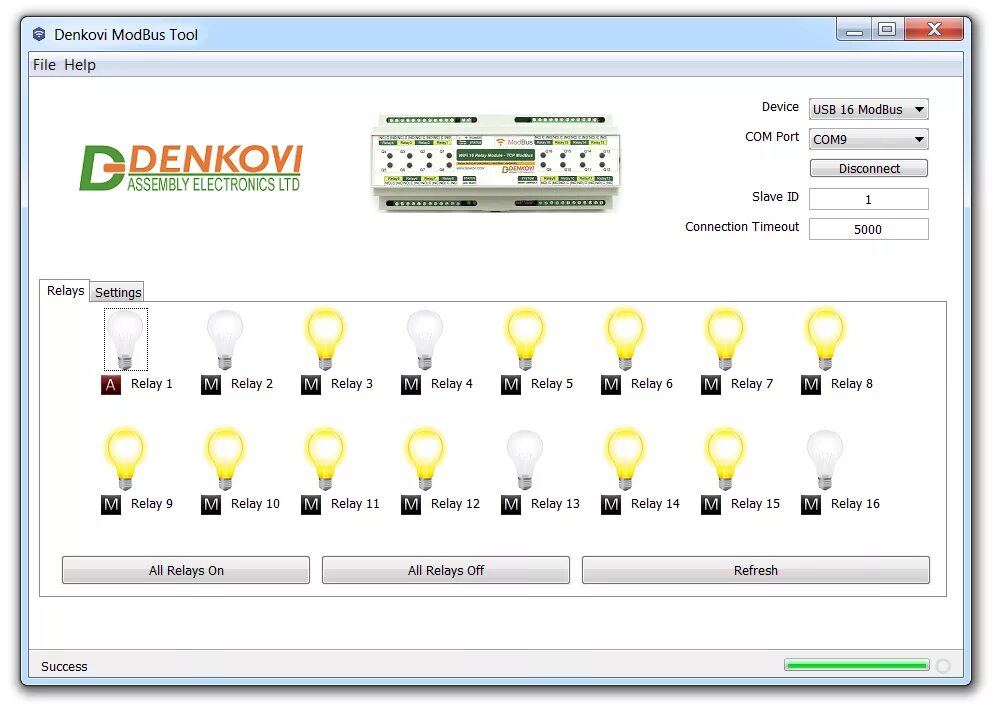Toggle the Relay 6 light bulb
This screenshot has height=726, width=994.
625,339
